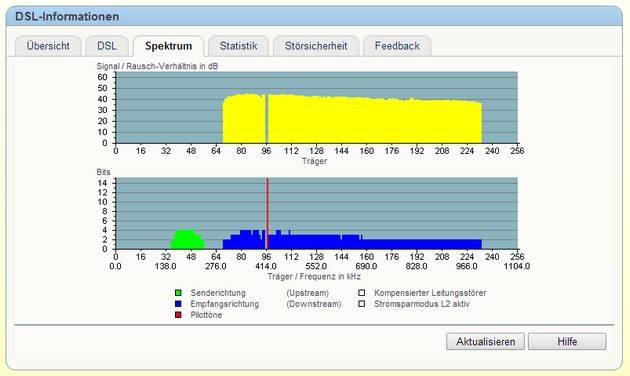Click the green upstream bits area
This screenshot has height=376, width=630.
[x=187, y=241]
